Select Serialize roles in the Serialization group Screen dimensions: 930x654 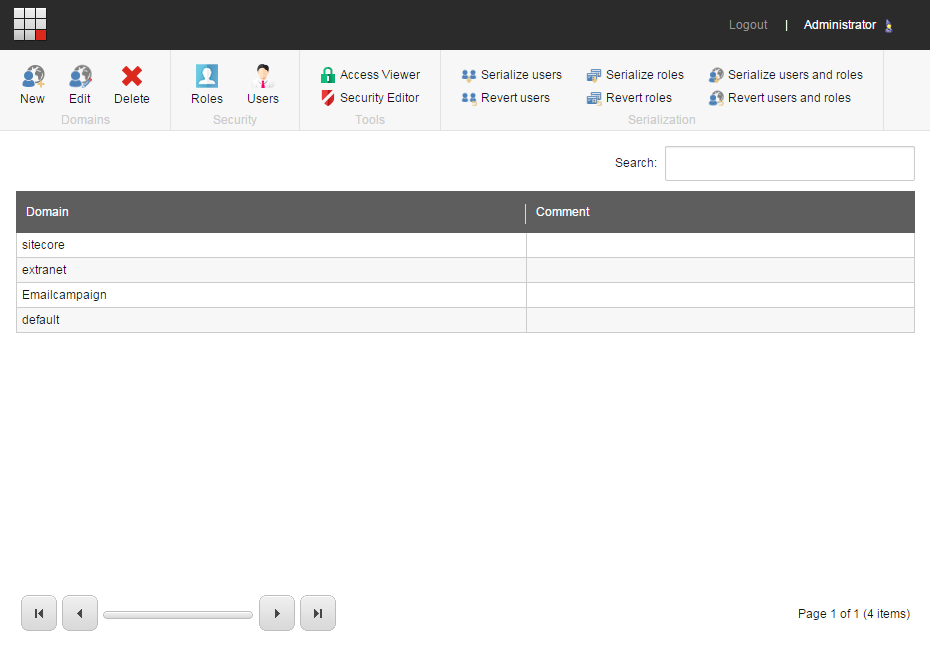click(x=635, y=74)
